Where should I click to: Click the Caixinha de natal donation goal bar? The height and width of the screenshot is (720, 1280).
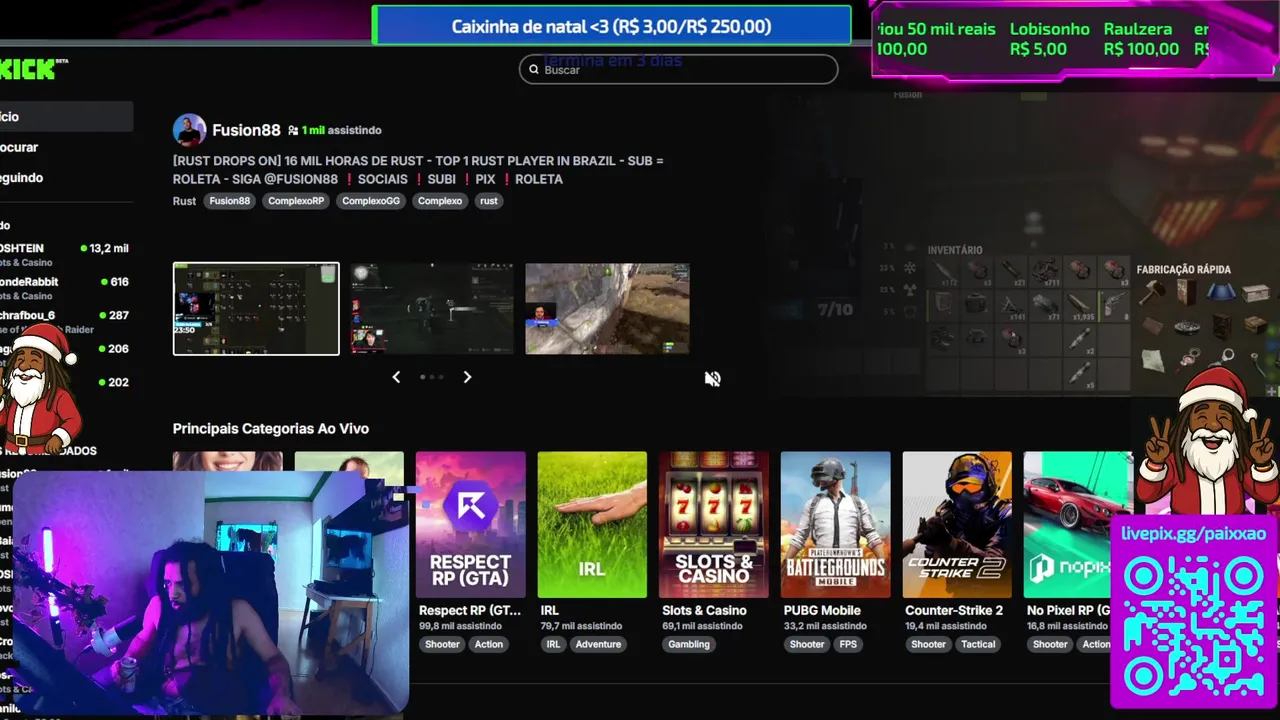pos(611,26)
